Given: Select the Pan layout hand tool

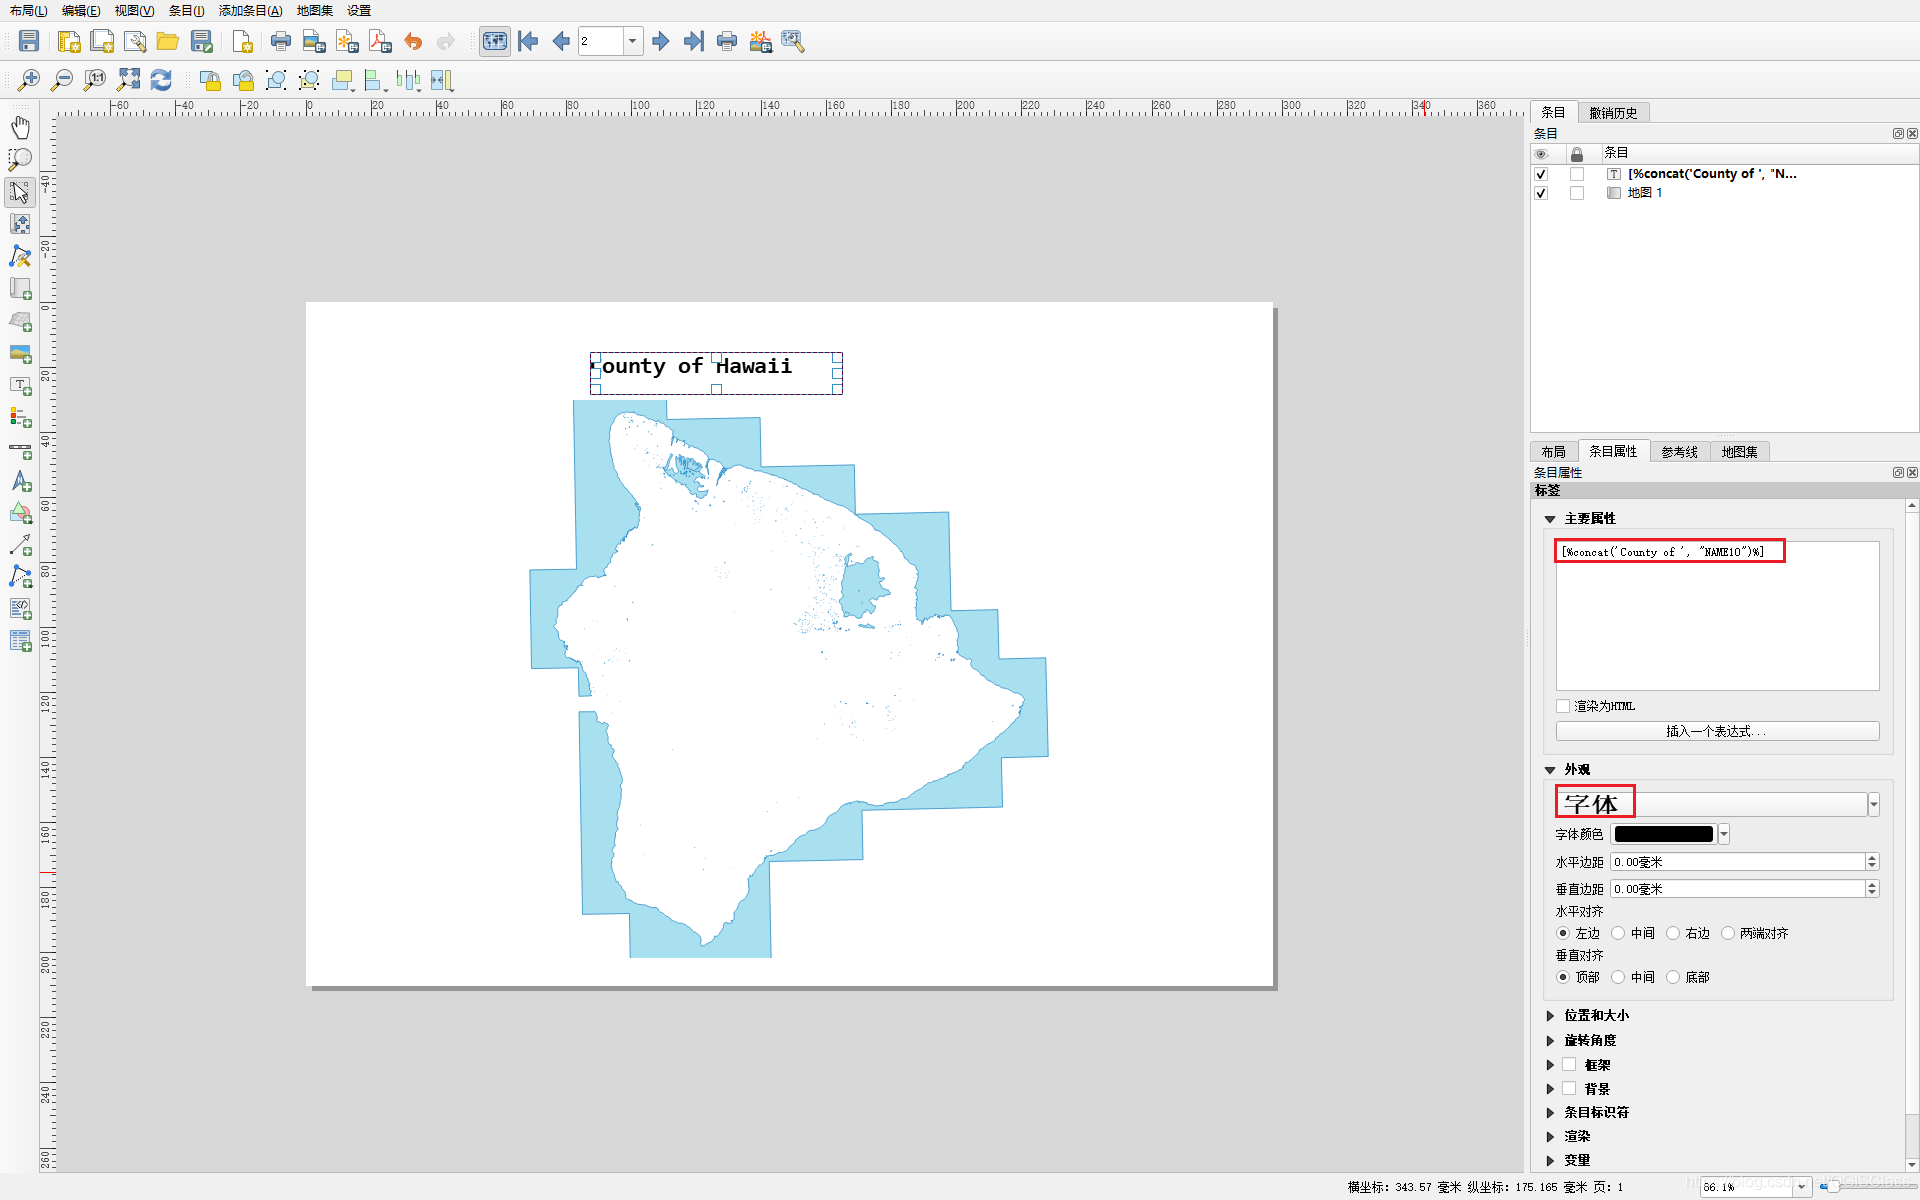Looking at the screenshot, I should coord(20,127).
